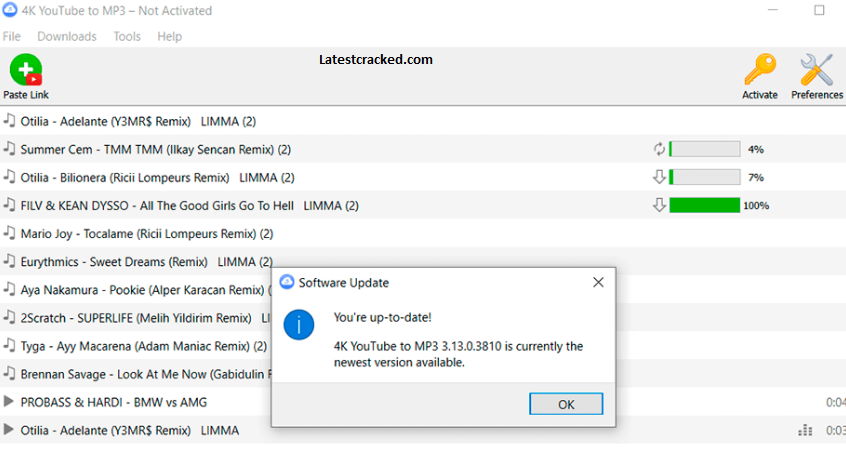Open the Activate key icon

pyautogui.click(x=760, y=70)
